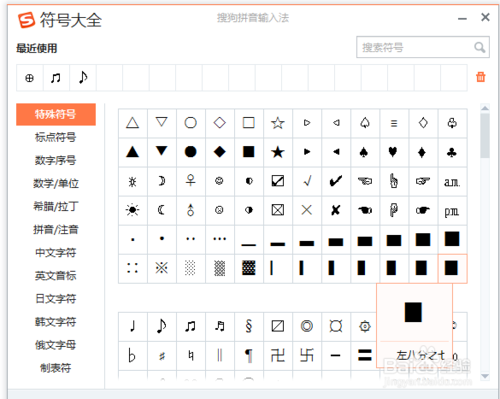500x399 pixels.
Task: Insert solid diamond ◆ symbol
Action: pos(220,152)
